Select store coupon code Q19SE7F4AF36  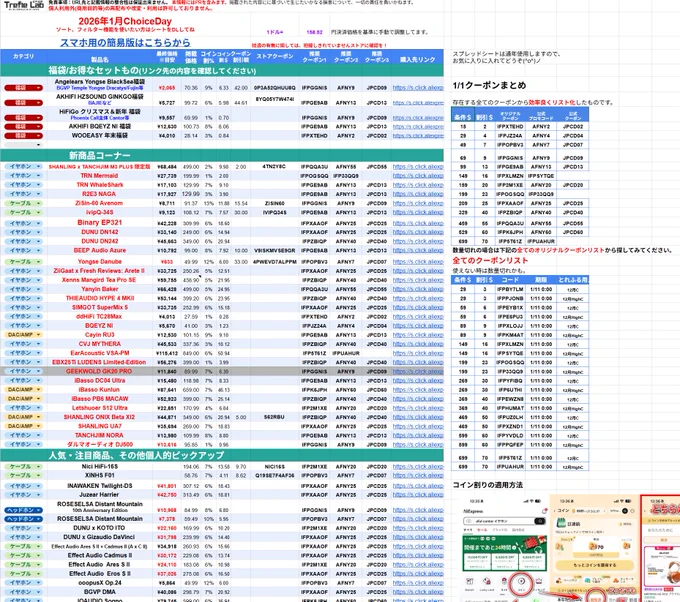pos(275,476)
